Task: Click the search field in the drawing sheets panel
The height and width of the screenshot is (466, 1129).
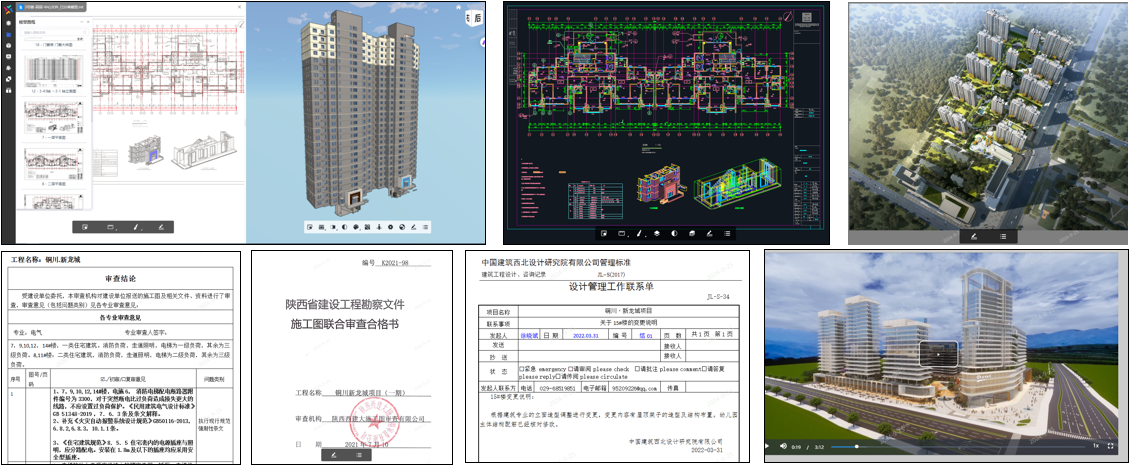Action: point(55,32)
